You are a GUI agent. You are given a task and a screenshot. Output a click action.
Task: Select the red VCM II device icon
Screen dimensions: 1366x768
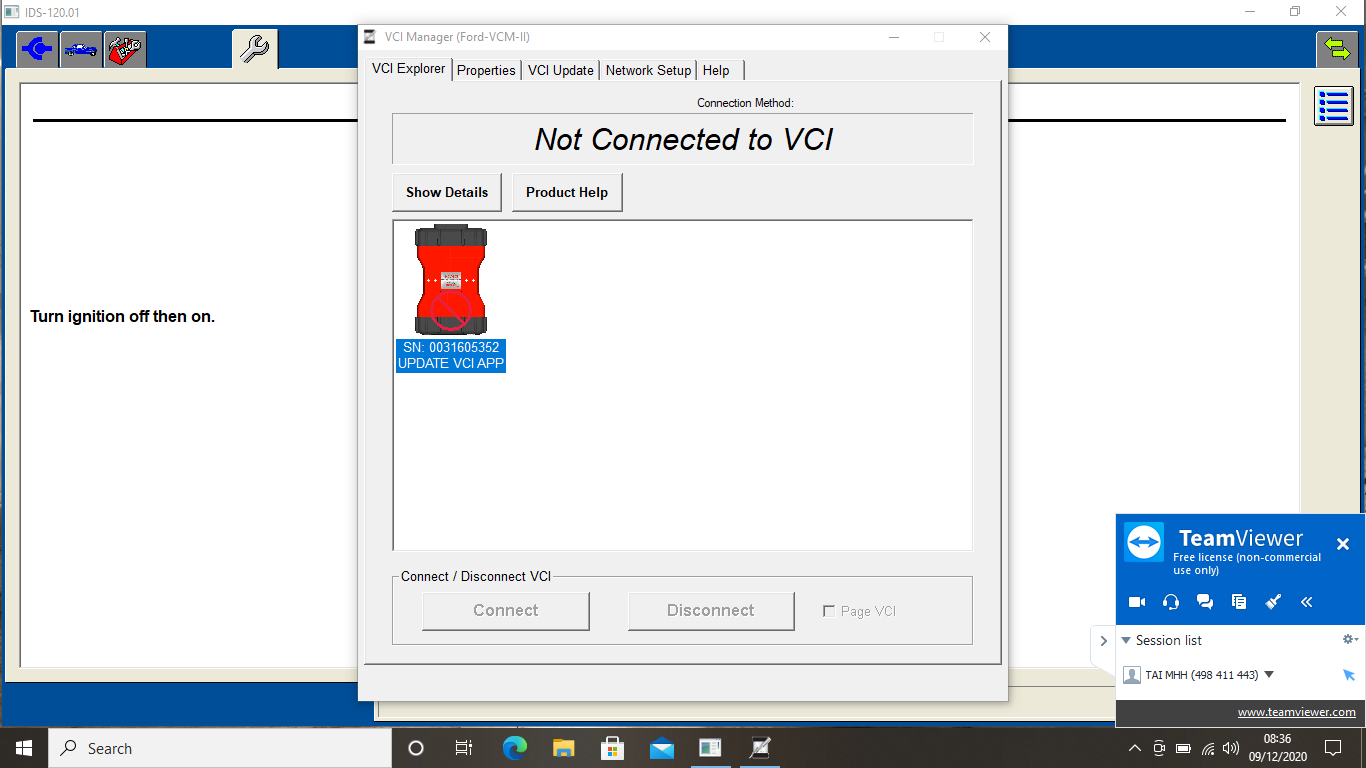pyautogui.click(x=451, y=280)
